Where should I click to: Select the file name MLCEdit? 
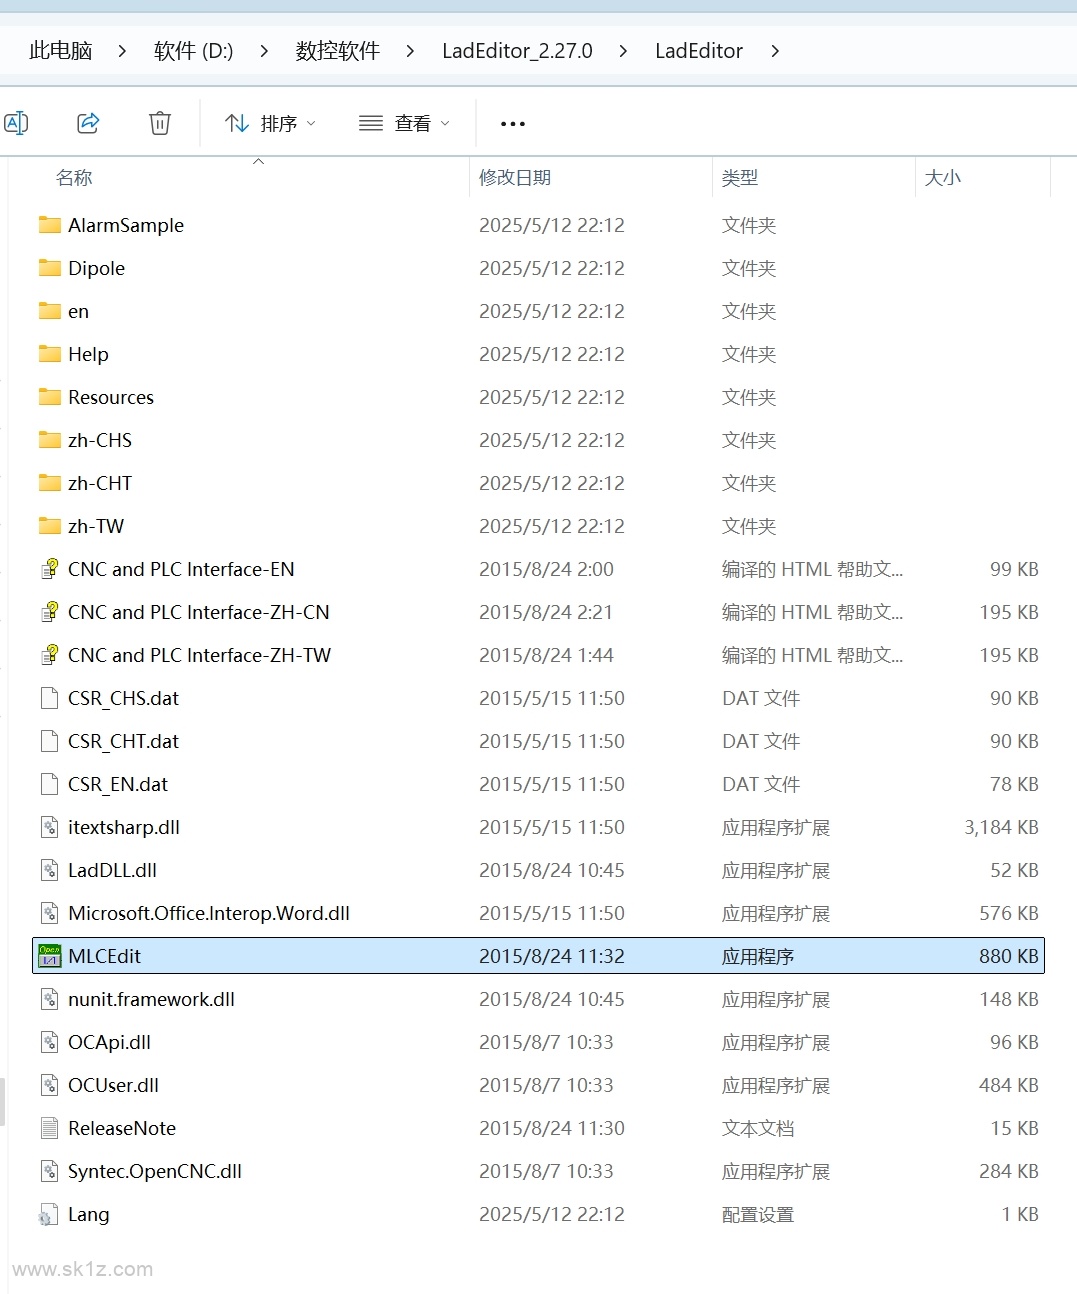point(105,956)
